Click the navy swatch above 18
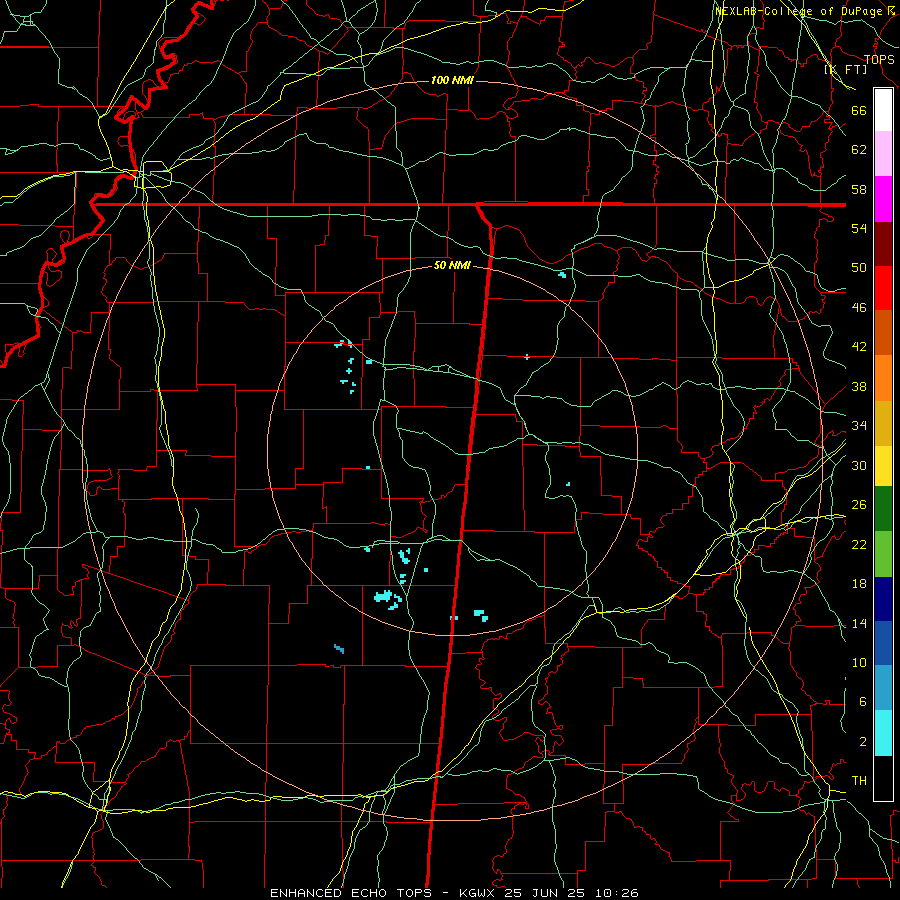Image resolution: width=900 pixels, height=900 pixels. 883,599
